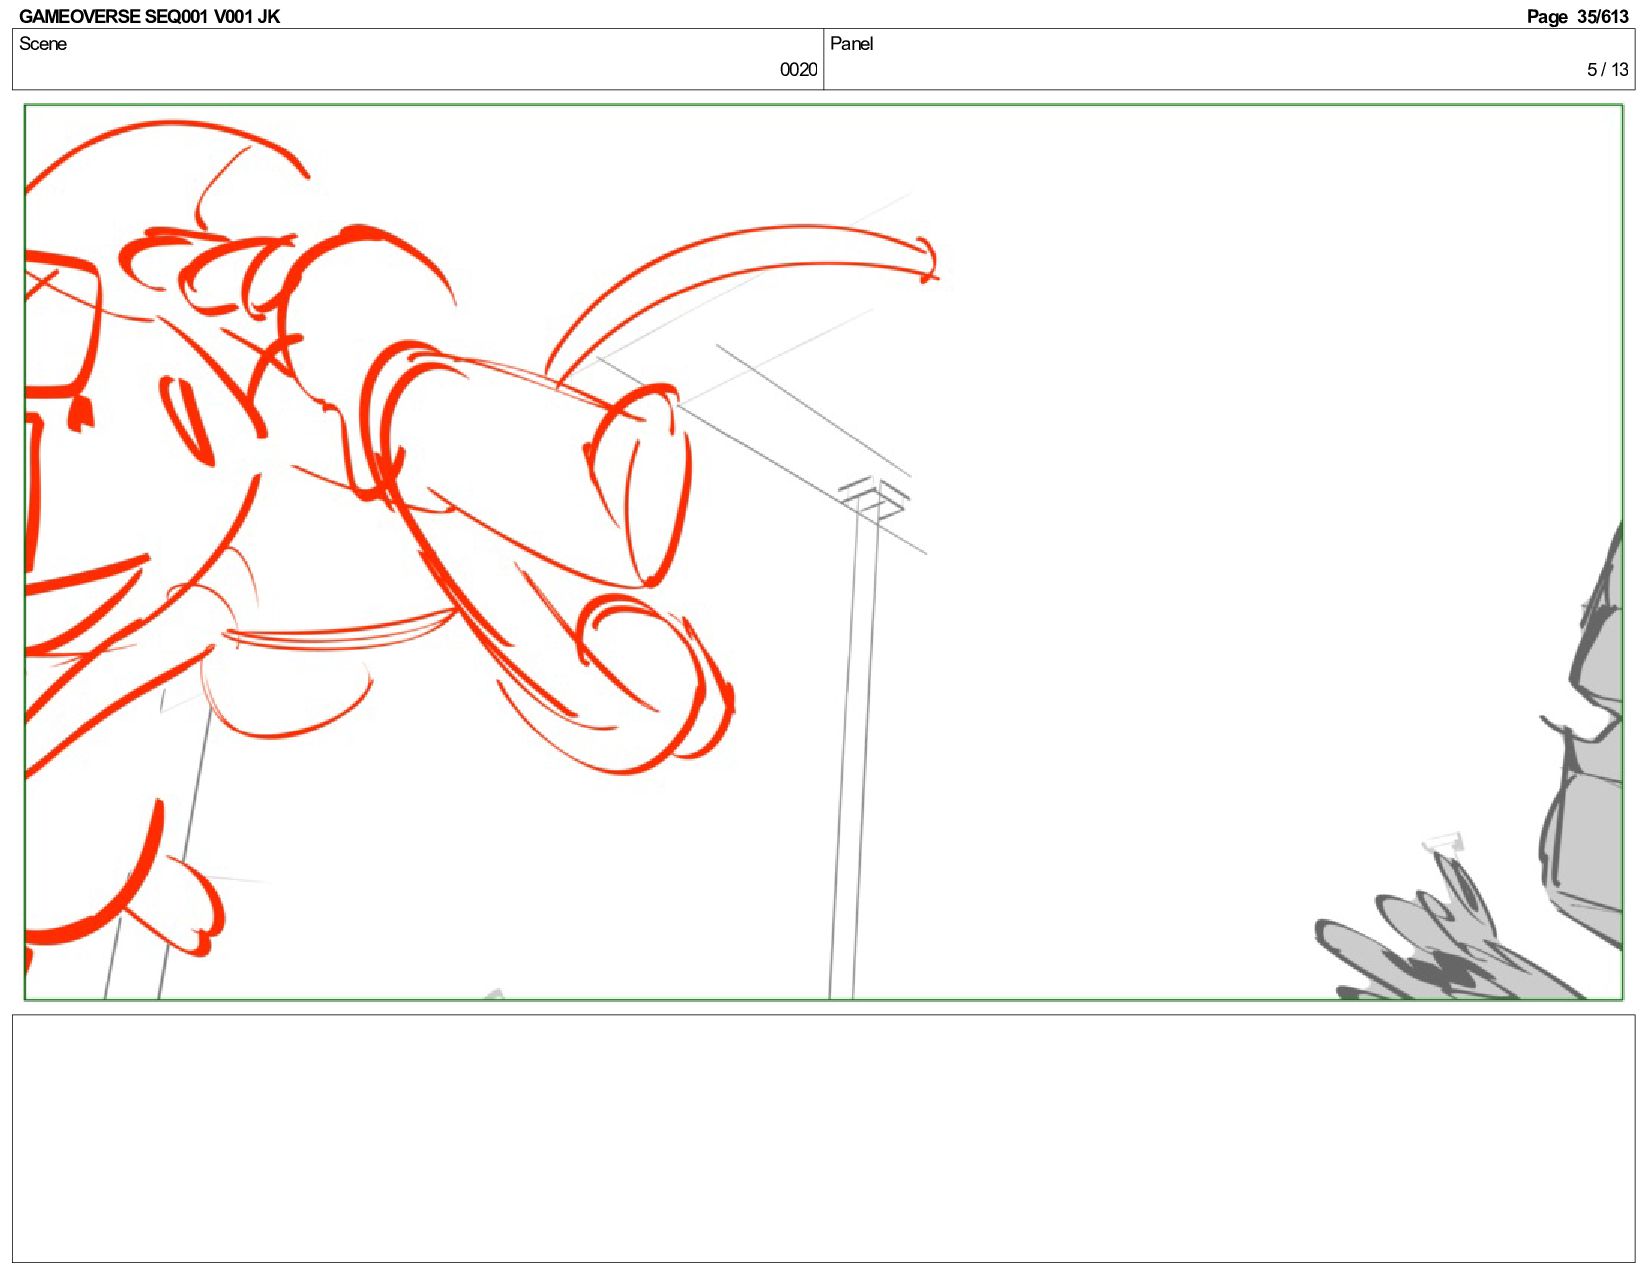The image size is (1650, 1275).
Task: Click the panel count 5 / 13
Action: [1607, 70]
